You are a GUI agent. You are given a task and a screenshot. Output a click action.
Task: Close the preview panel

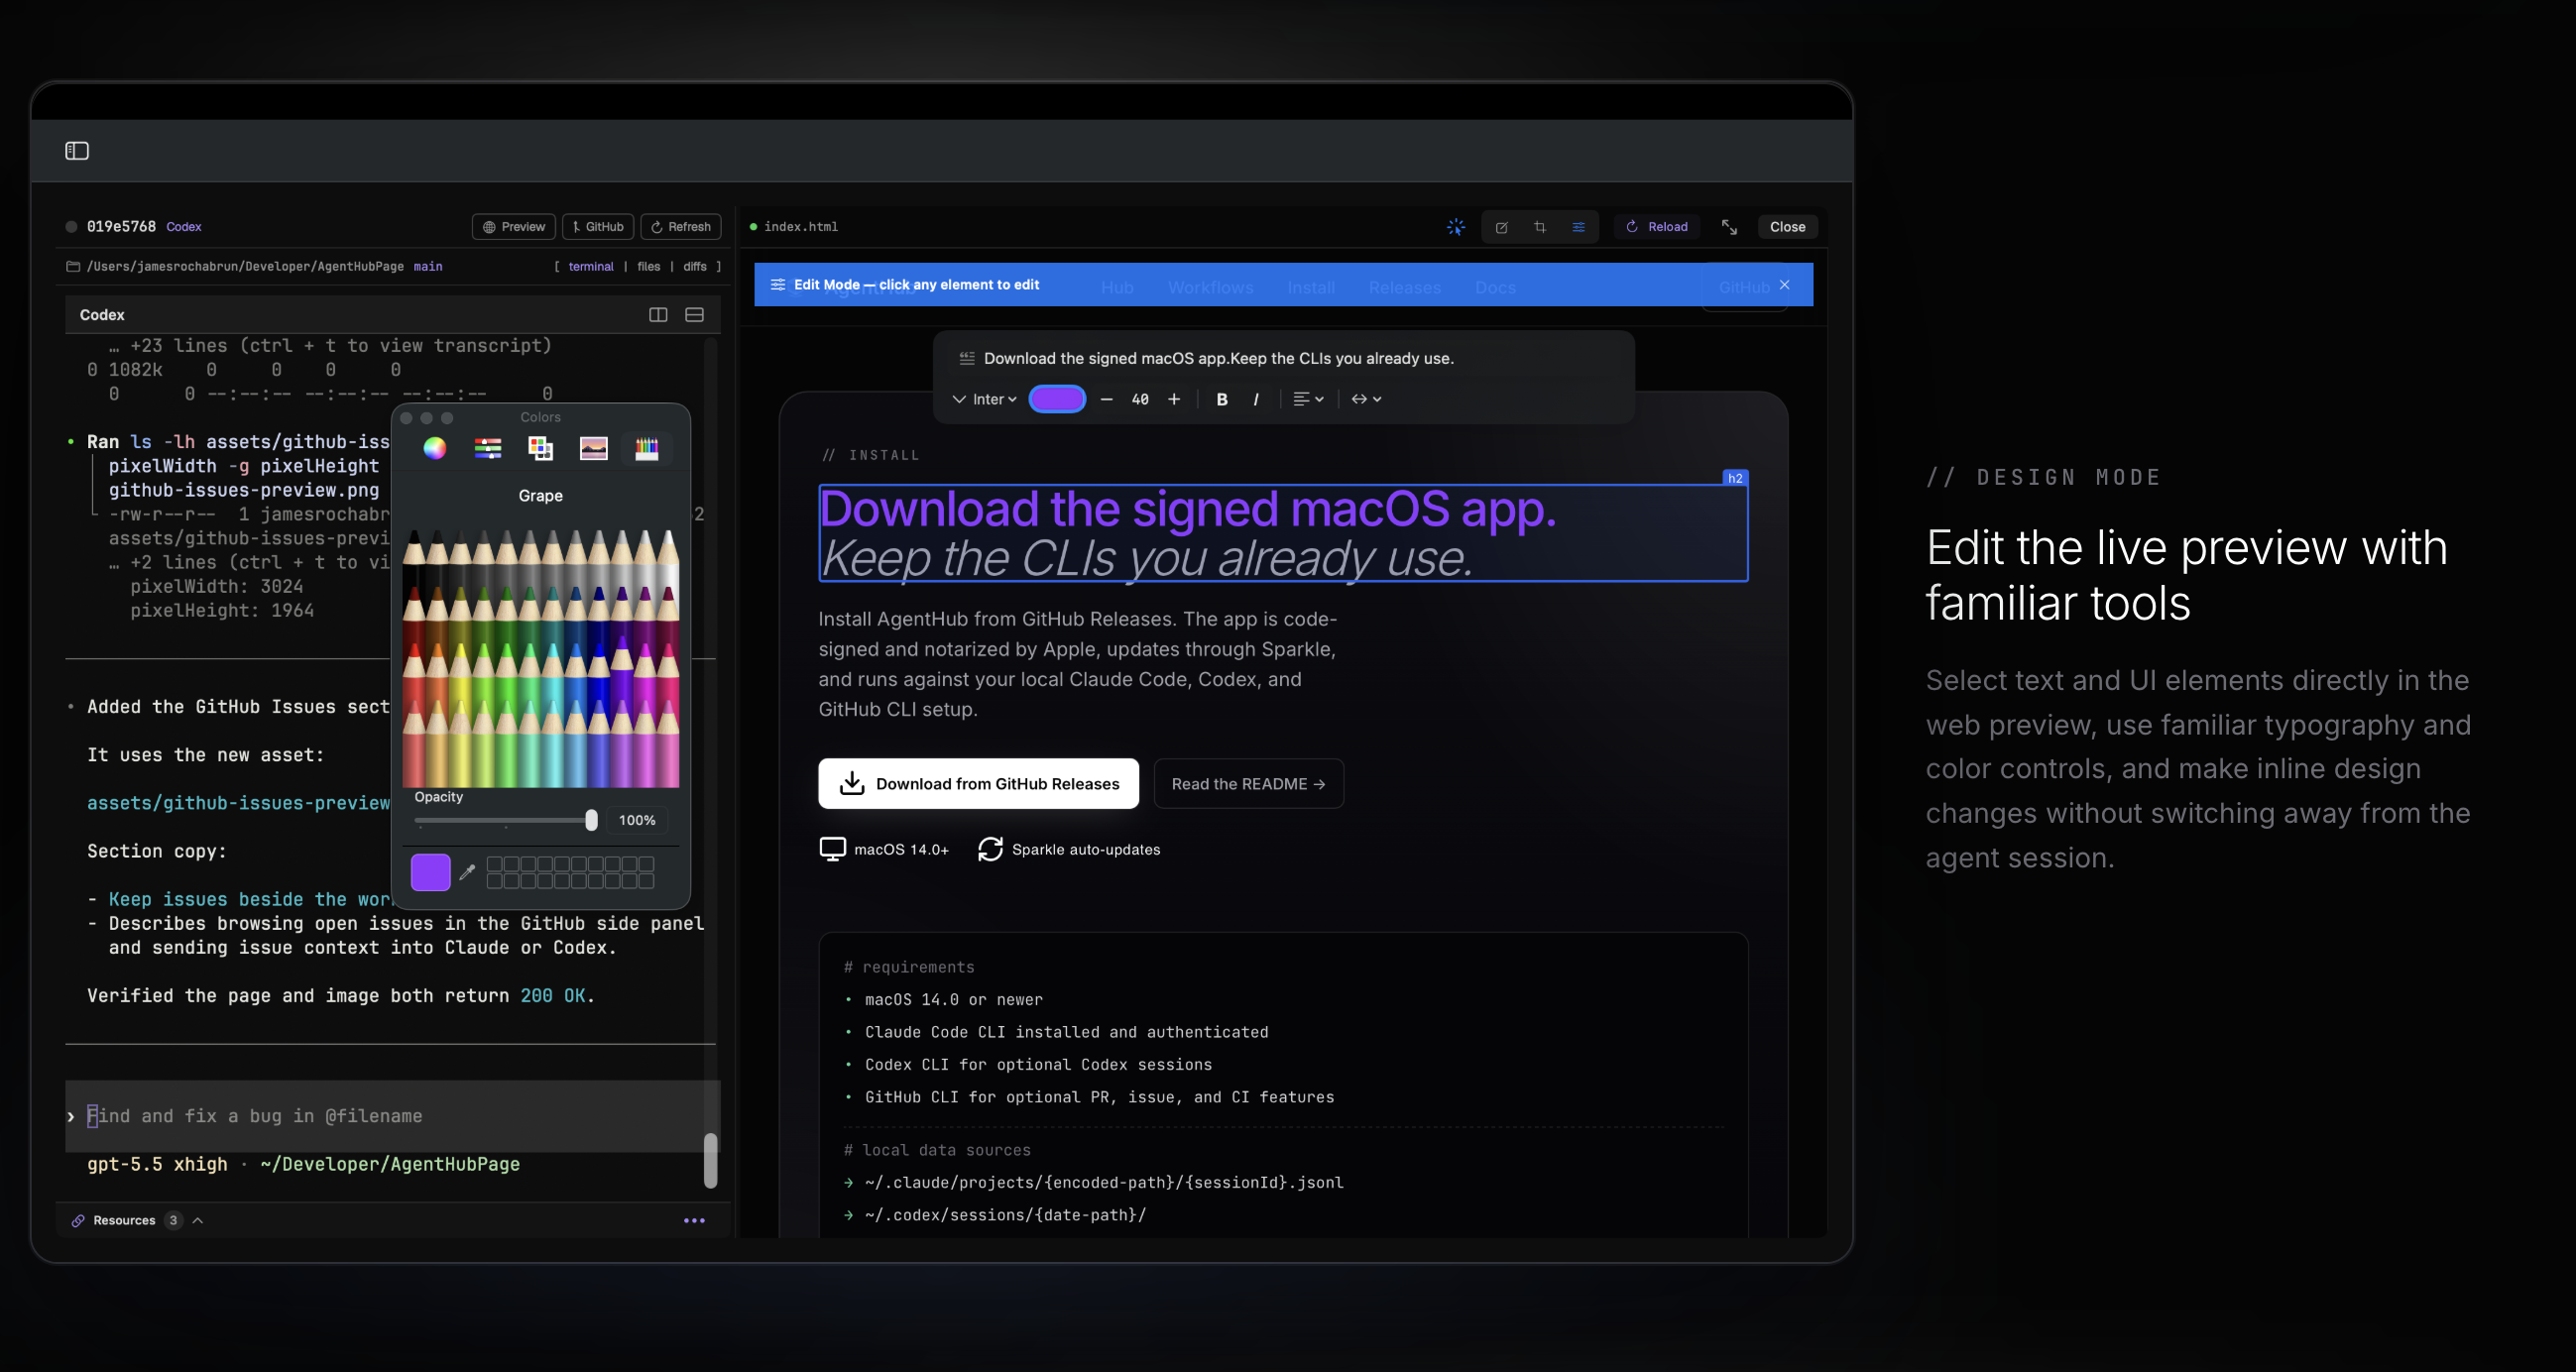point(1787,227)
